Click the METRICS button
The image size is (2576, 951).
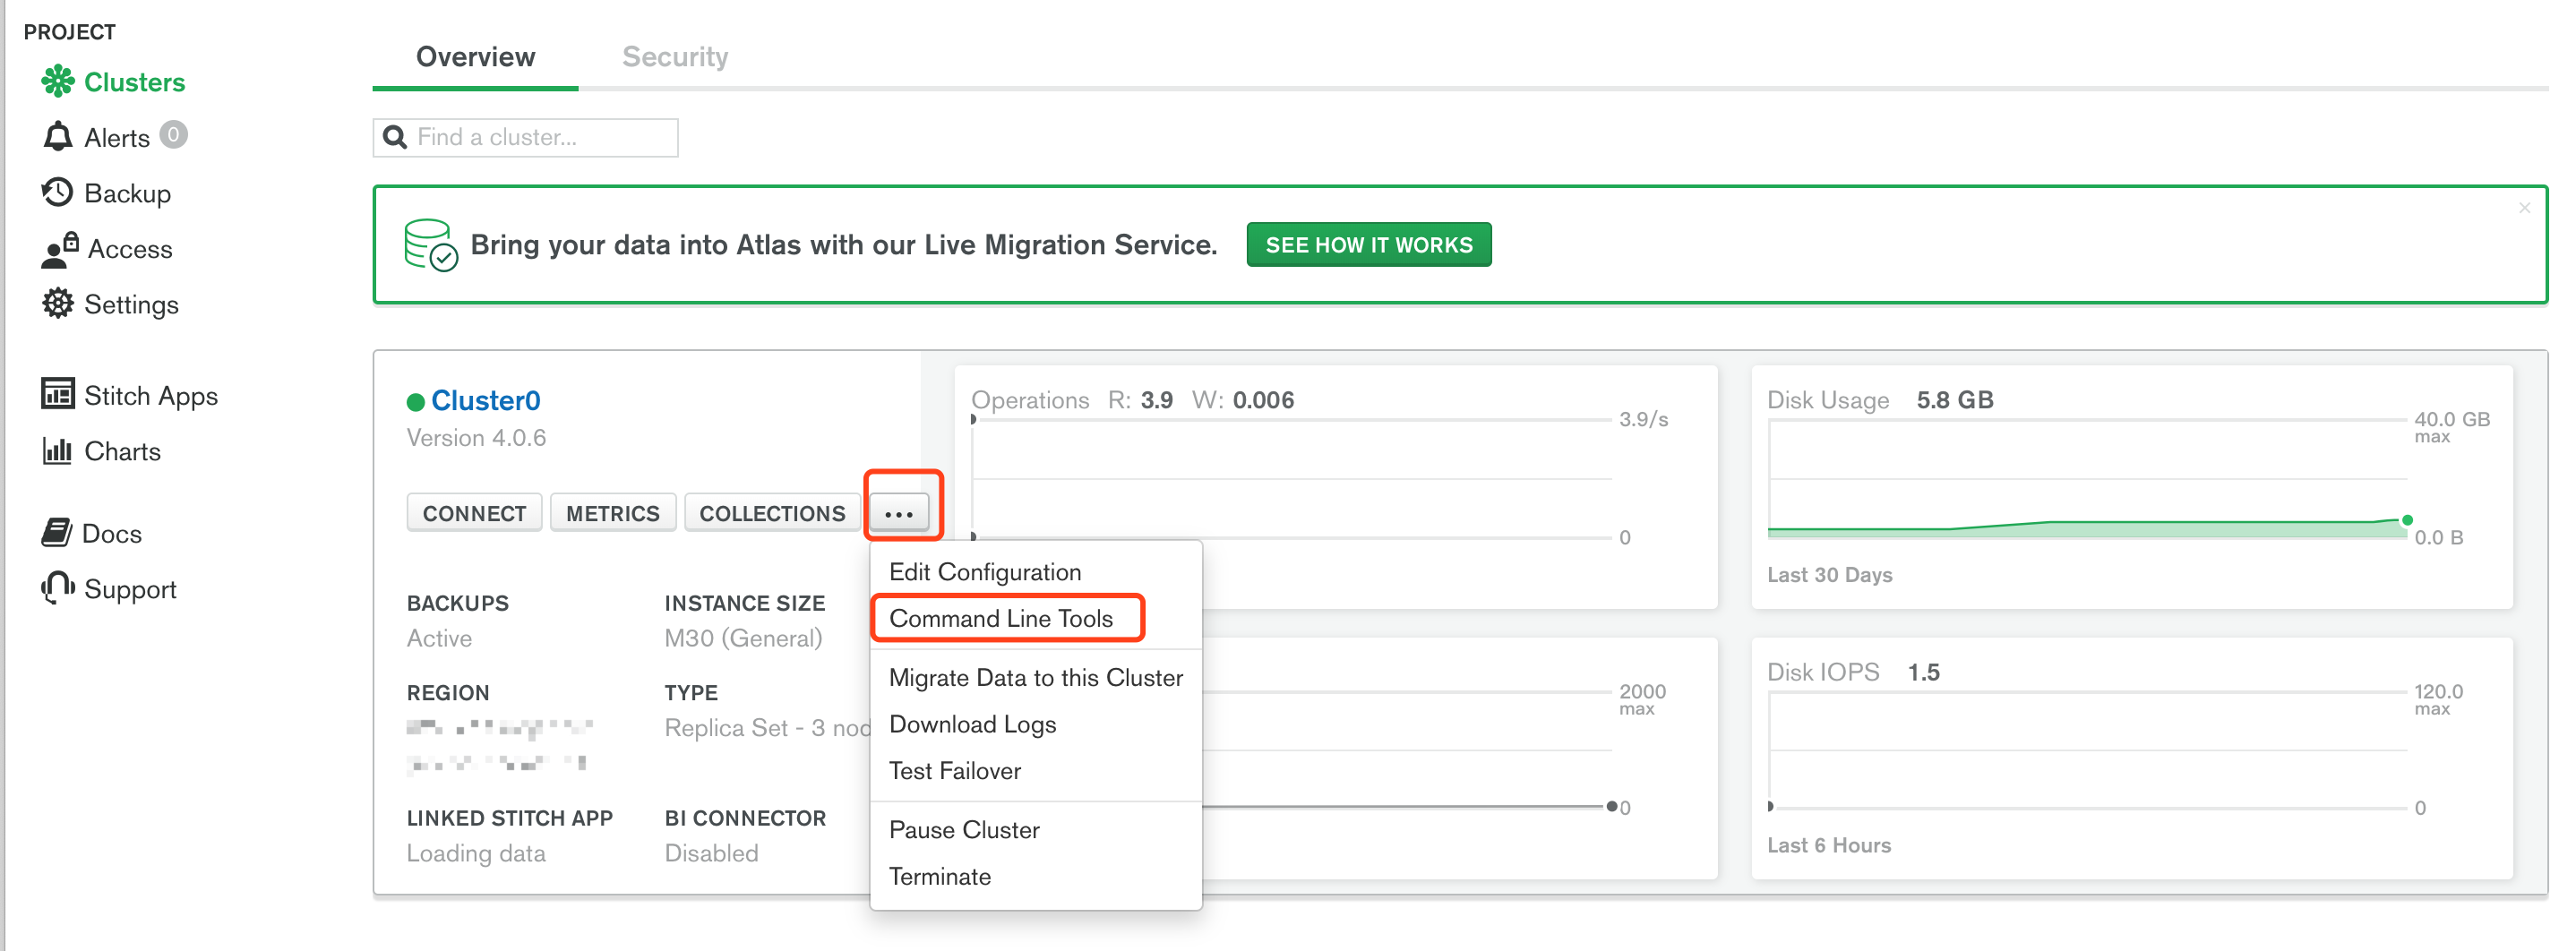[x=612, y=513]
